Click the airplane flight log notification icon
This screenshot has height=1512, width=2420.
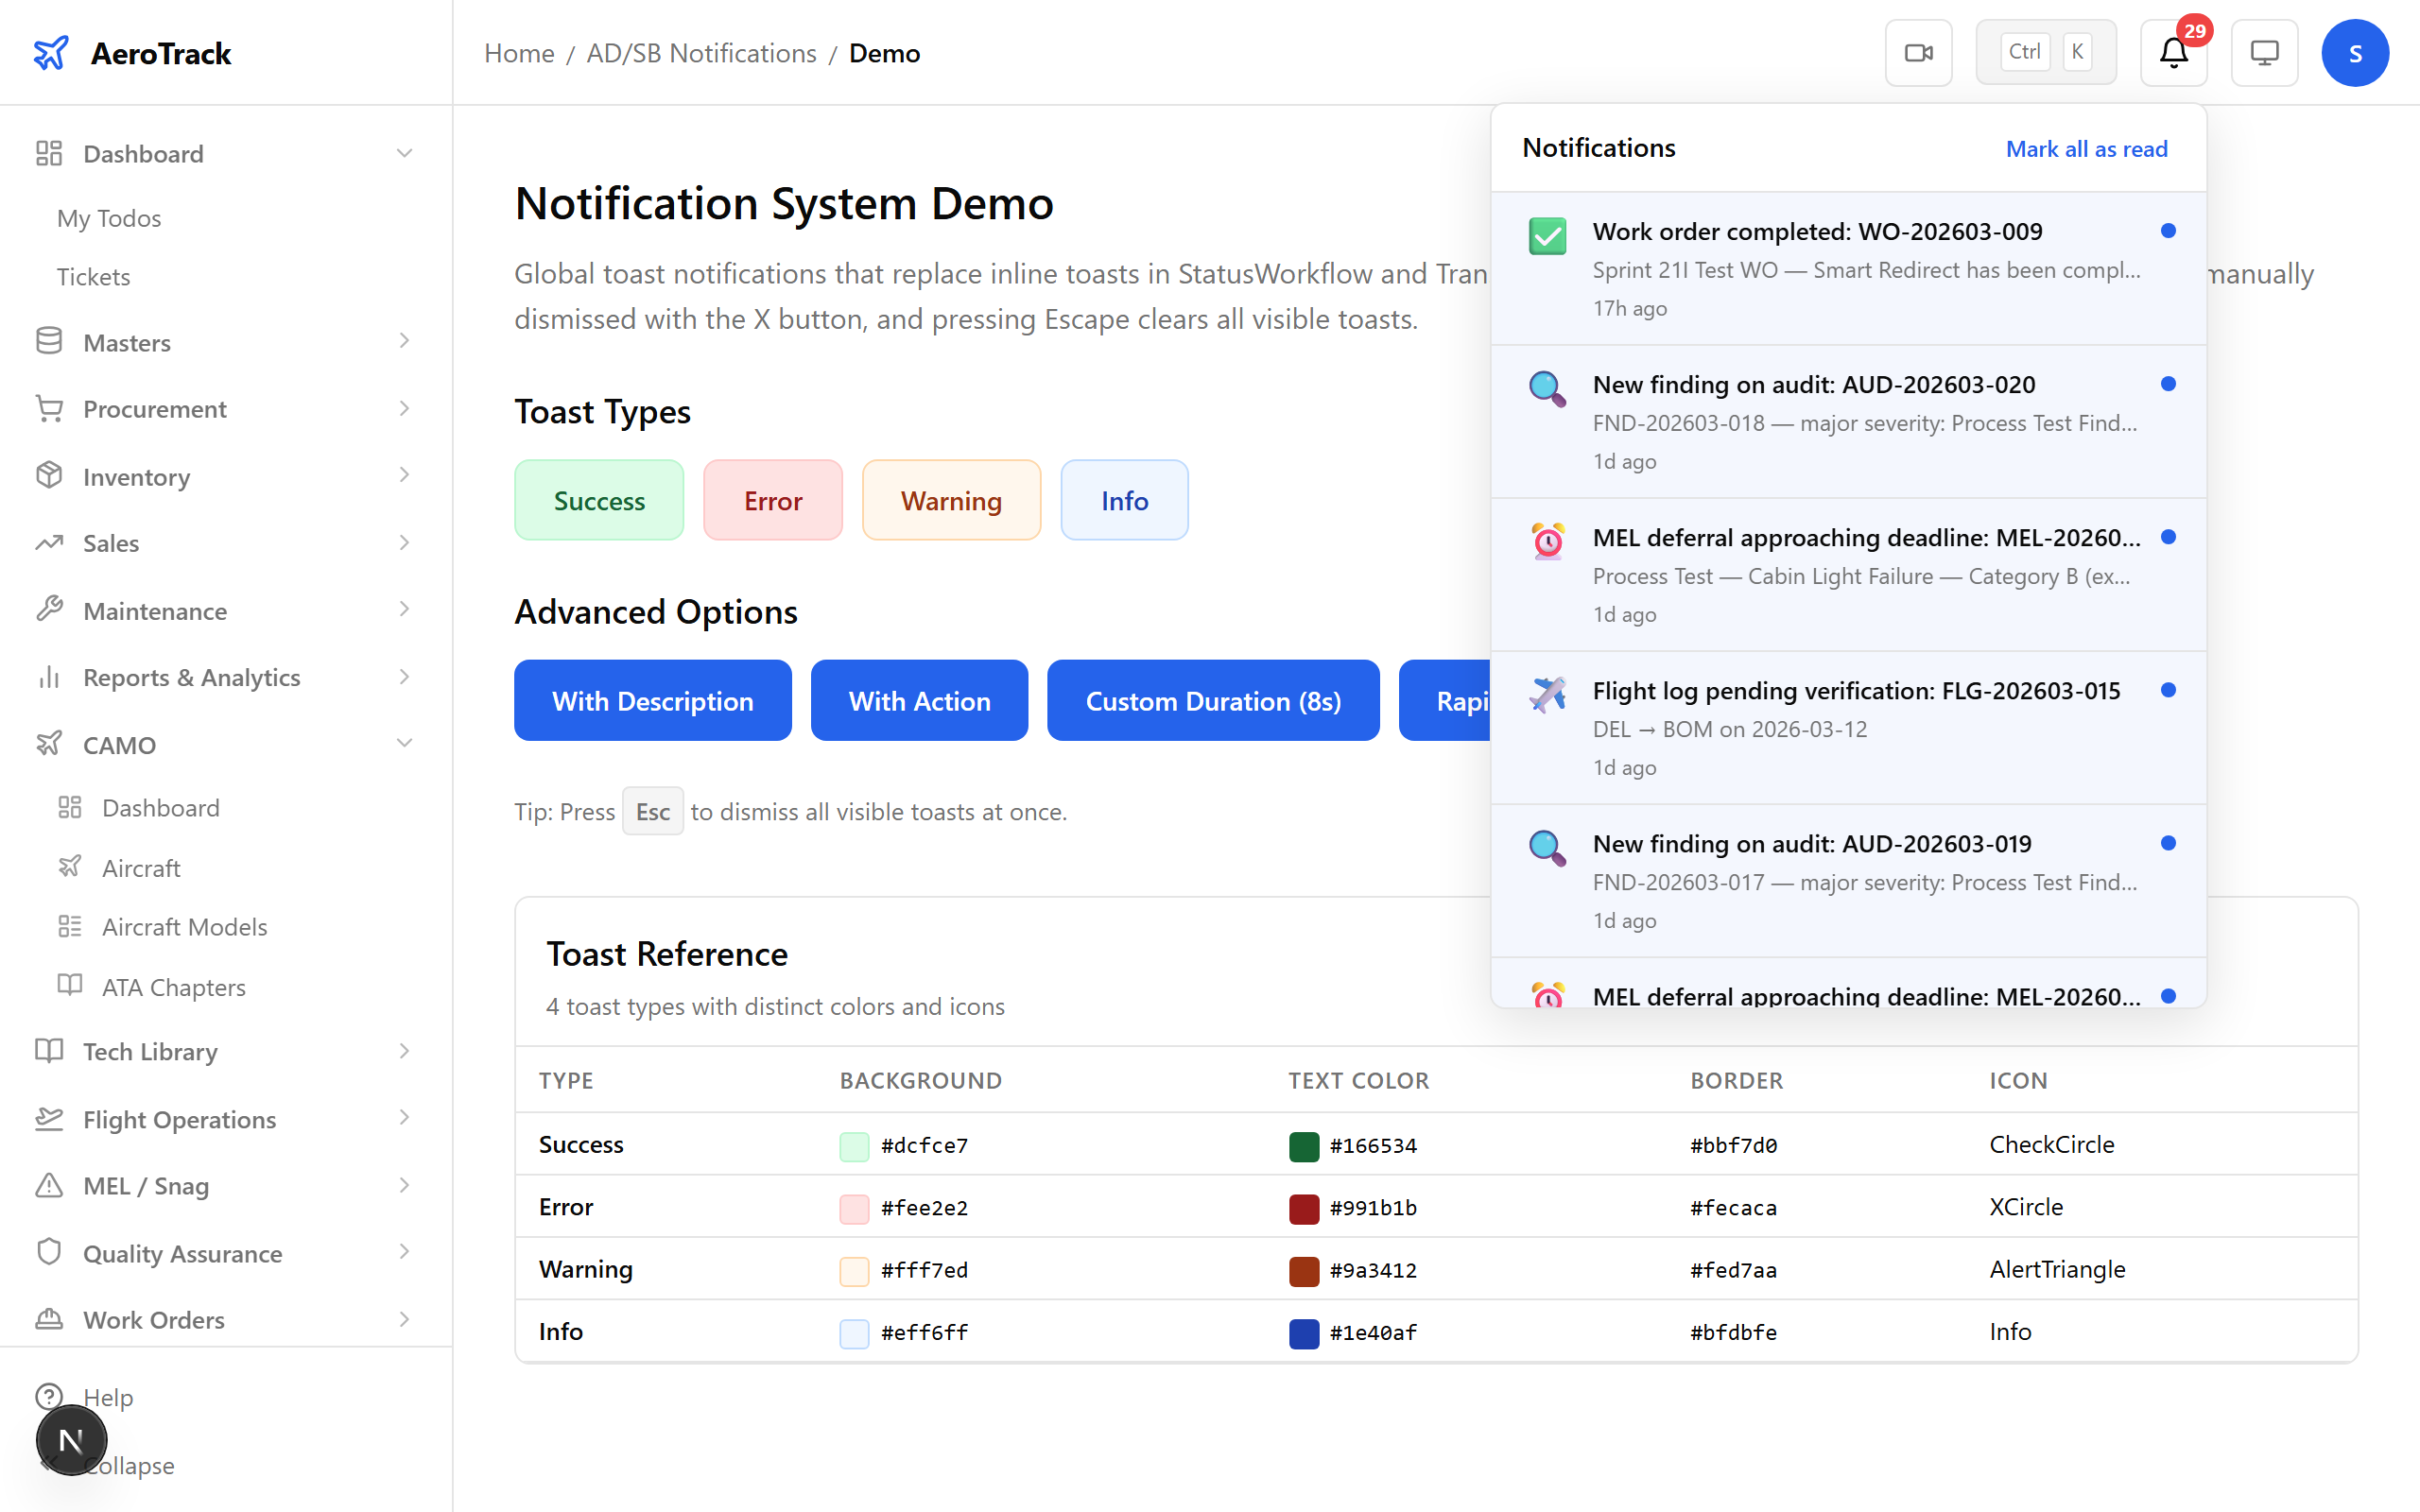[x=1547, y=694]
